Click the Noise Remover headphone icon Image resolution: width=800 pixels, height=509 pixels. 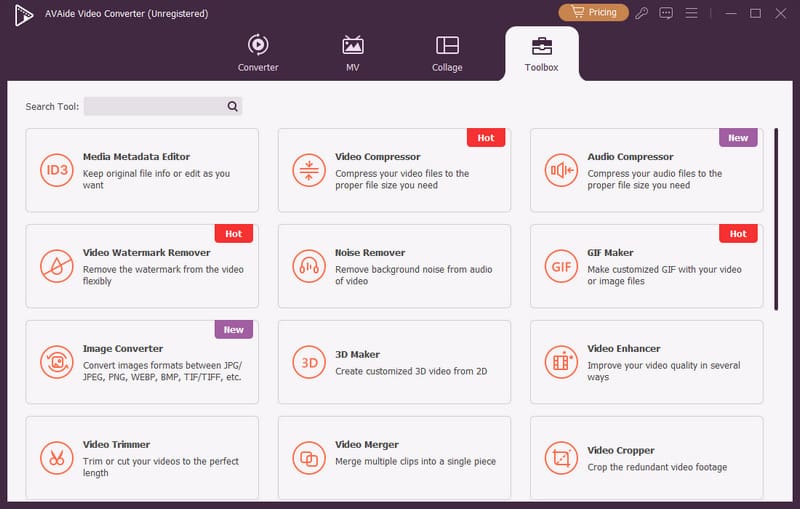click(308, 266)
